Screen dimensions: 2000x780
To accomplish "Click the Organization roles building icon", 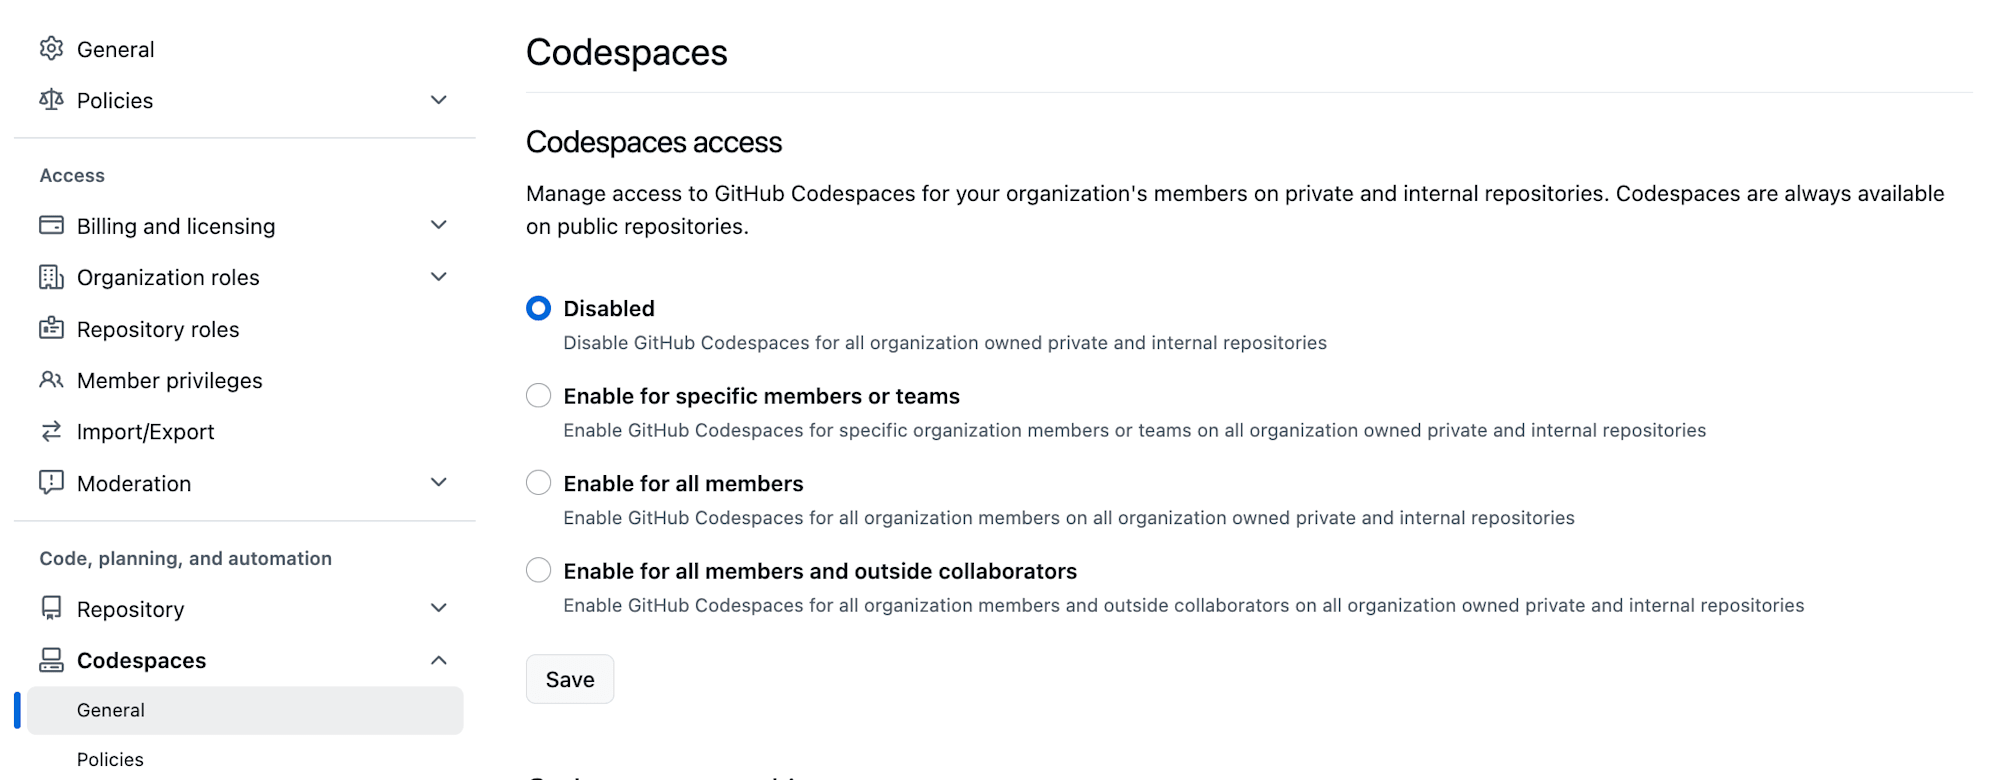I will click(51, 277).
